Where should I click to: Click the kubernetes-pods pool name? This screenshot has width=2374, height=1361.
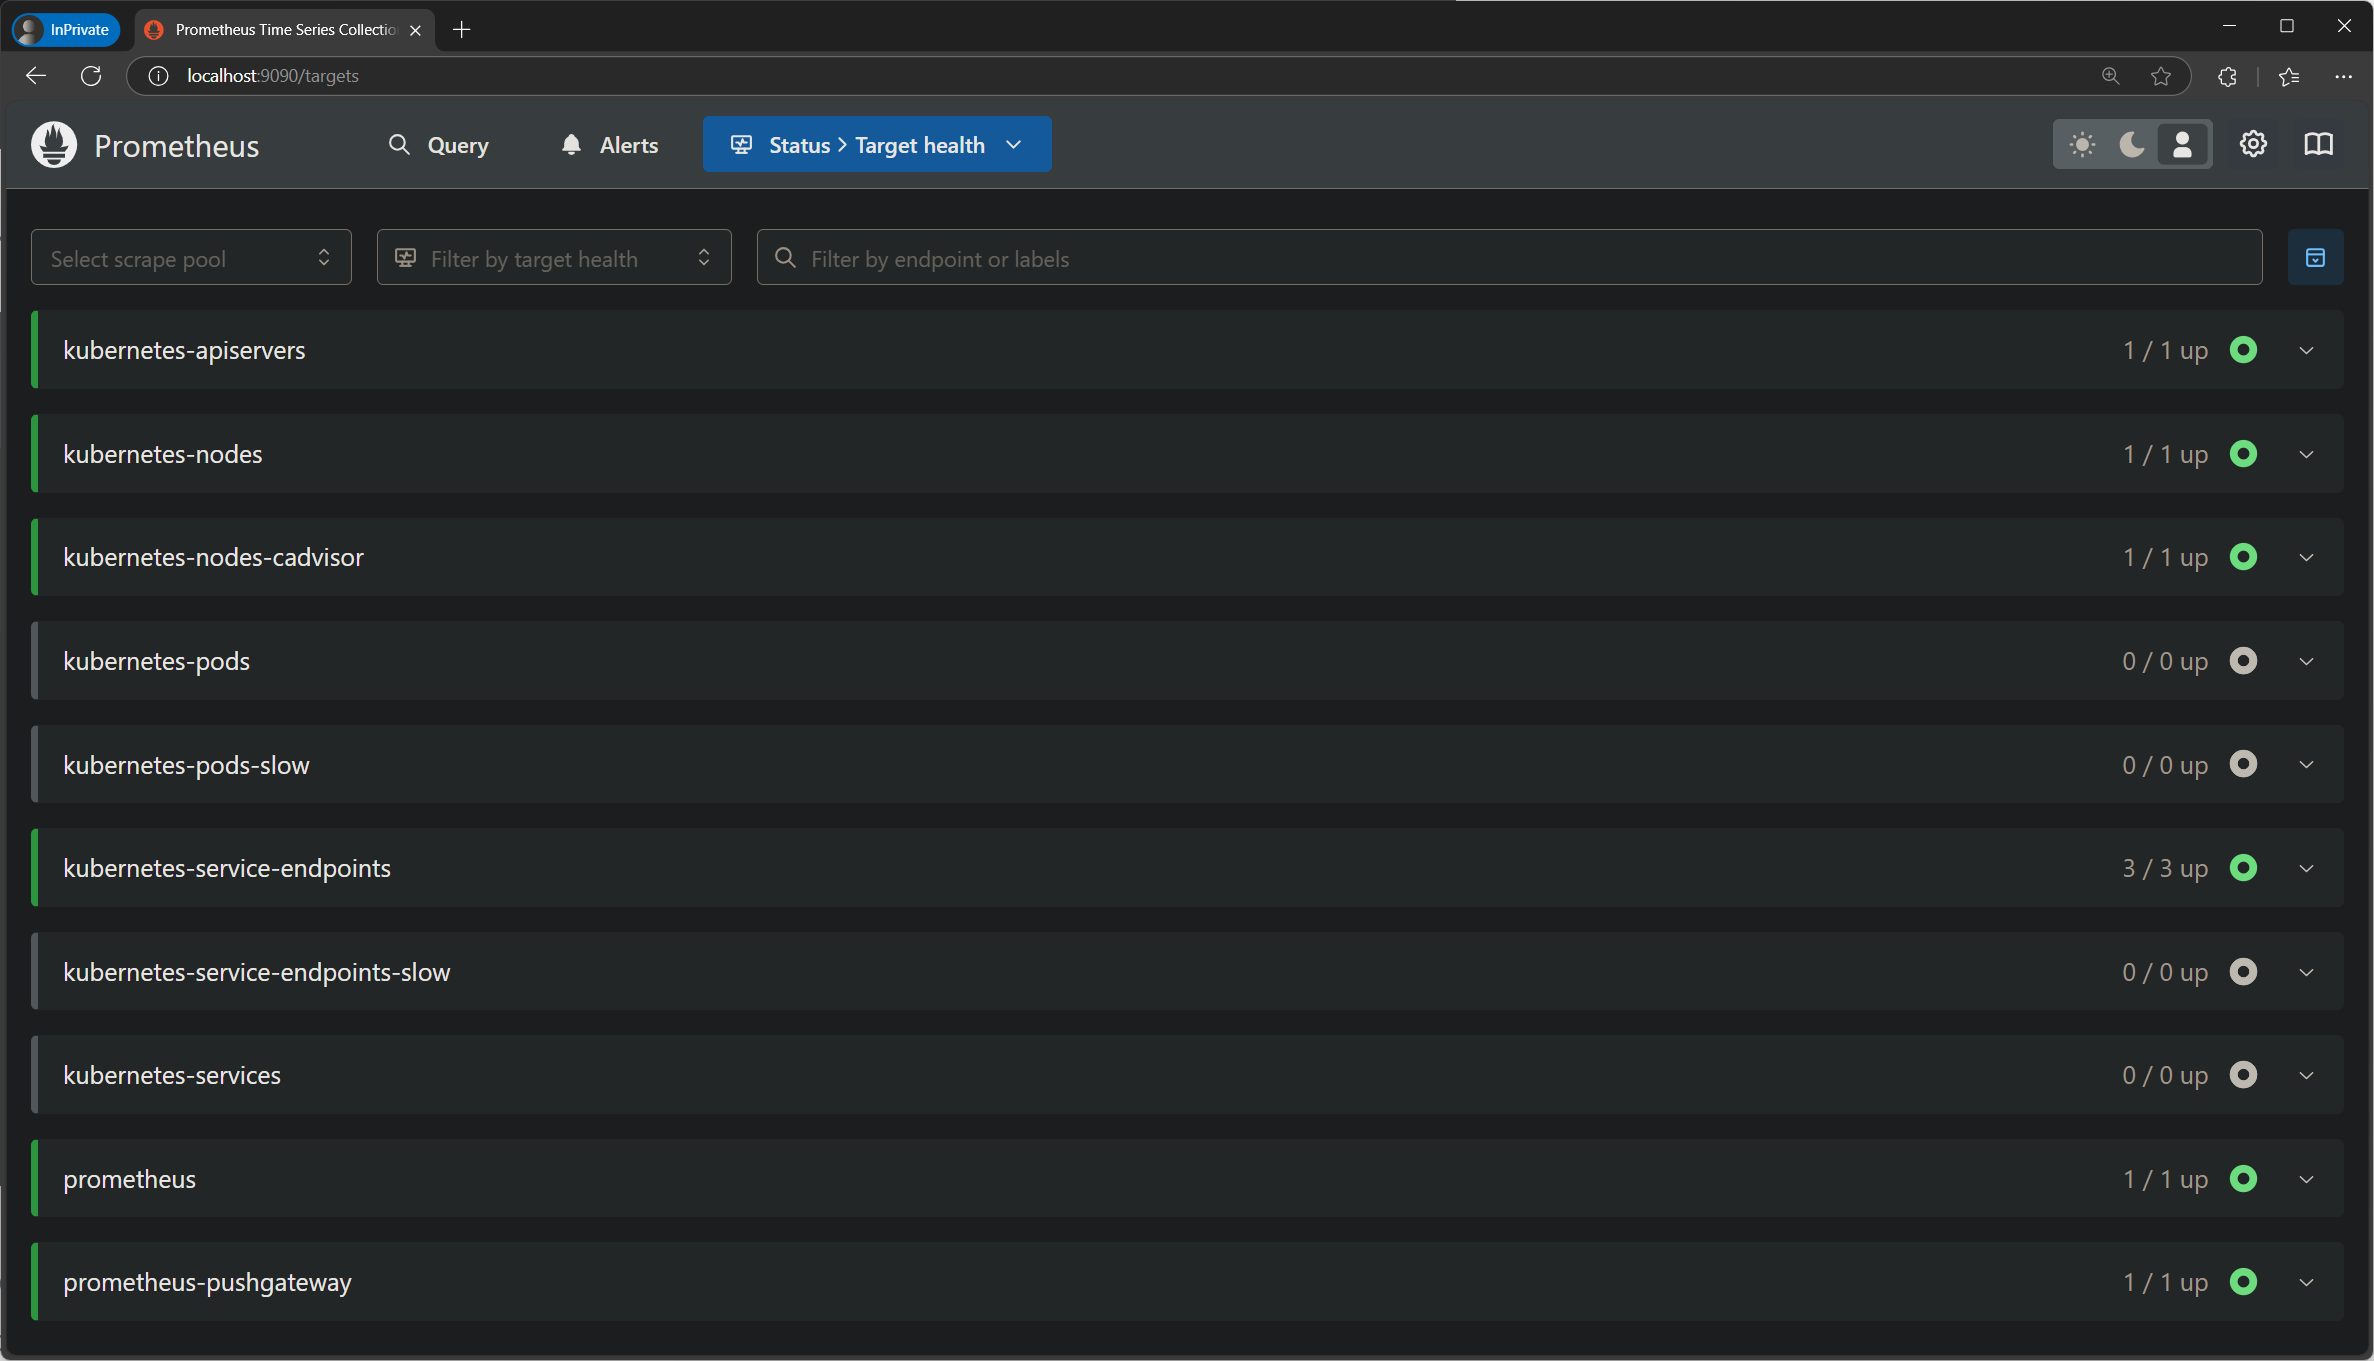click(x=157, y=661)
